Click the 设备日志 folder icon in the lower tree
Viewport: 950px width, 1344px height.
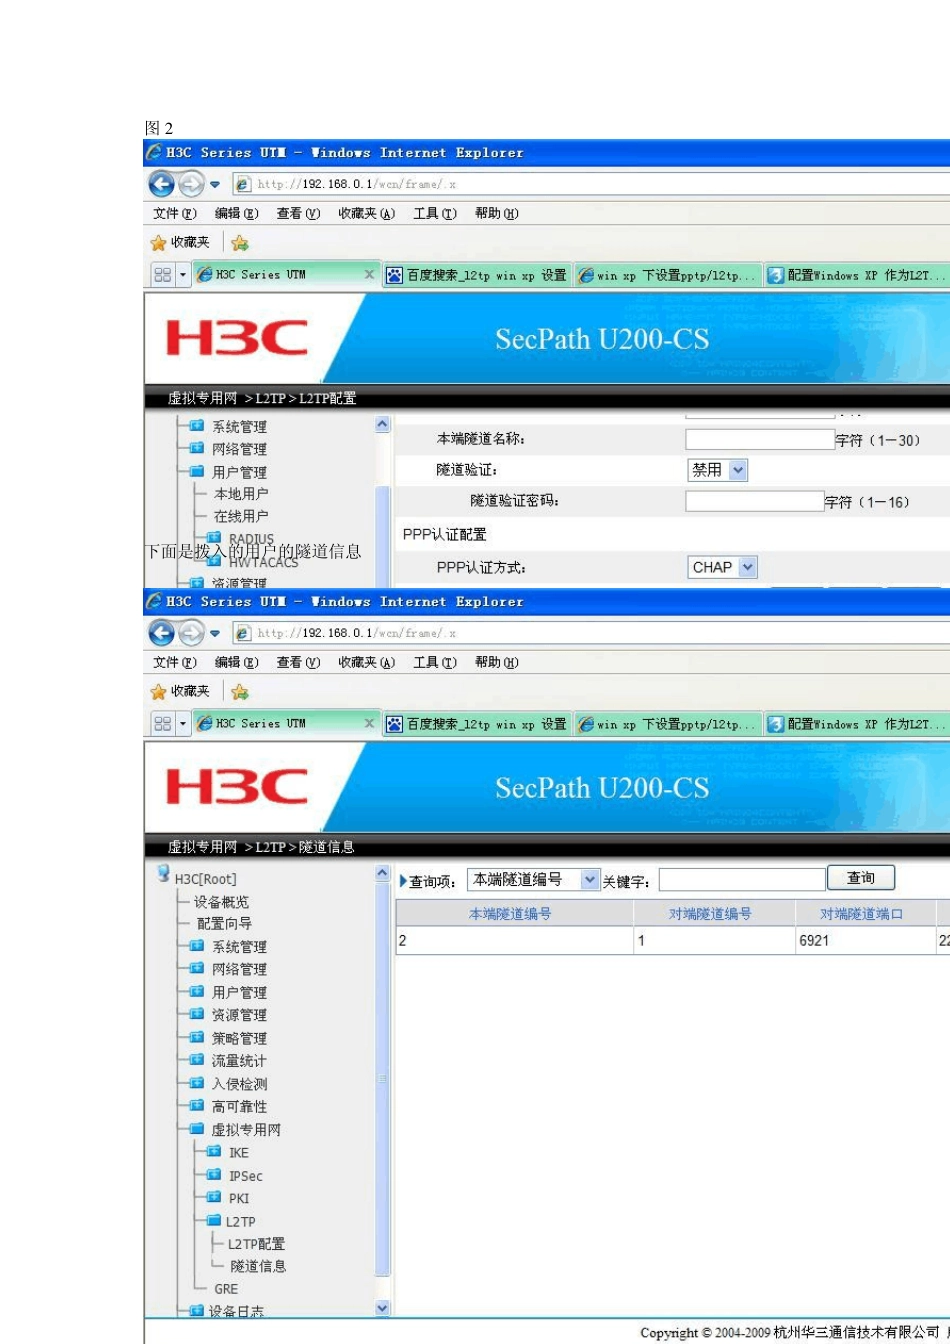pyautogui.click(x=197, y=1311)
